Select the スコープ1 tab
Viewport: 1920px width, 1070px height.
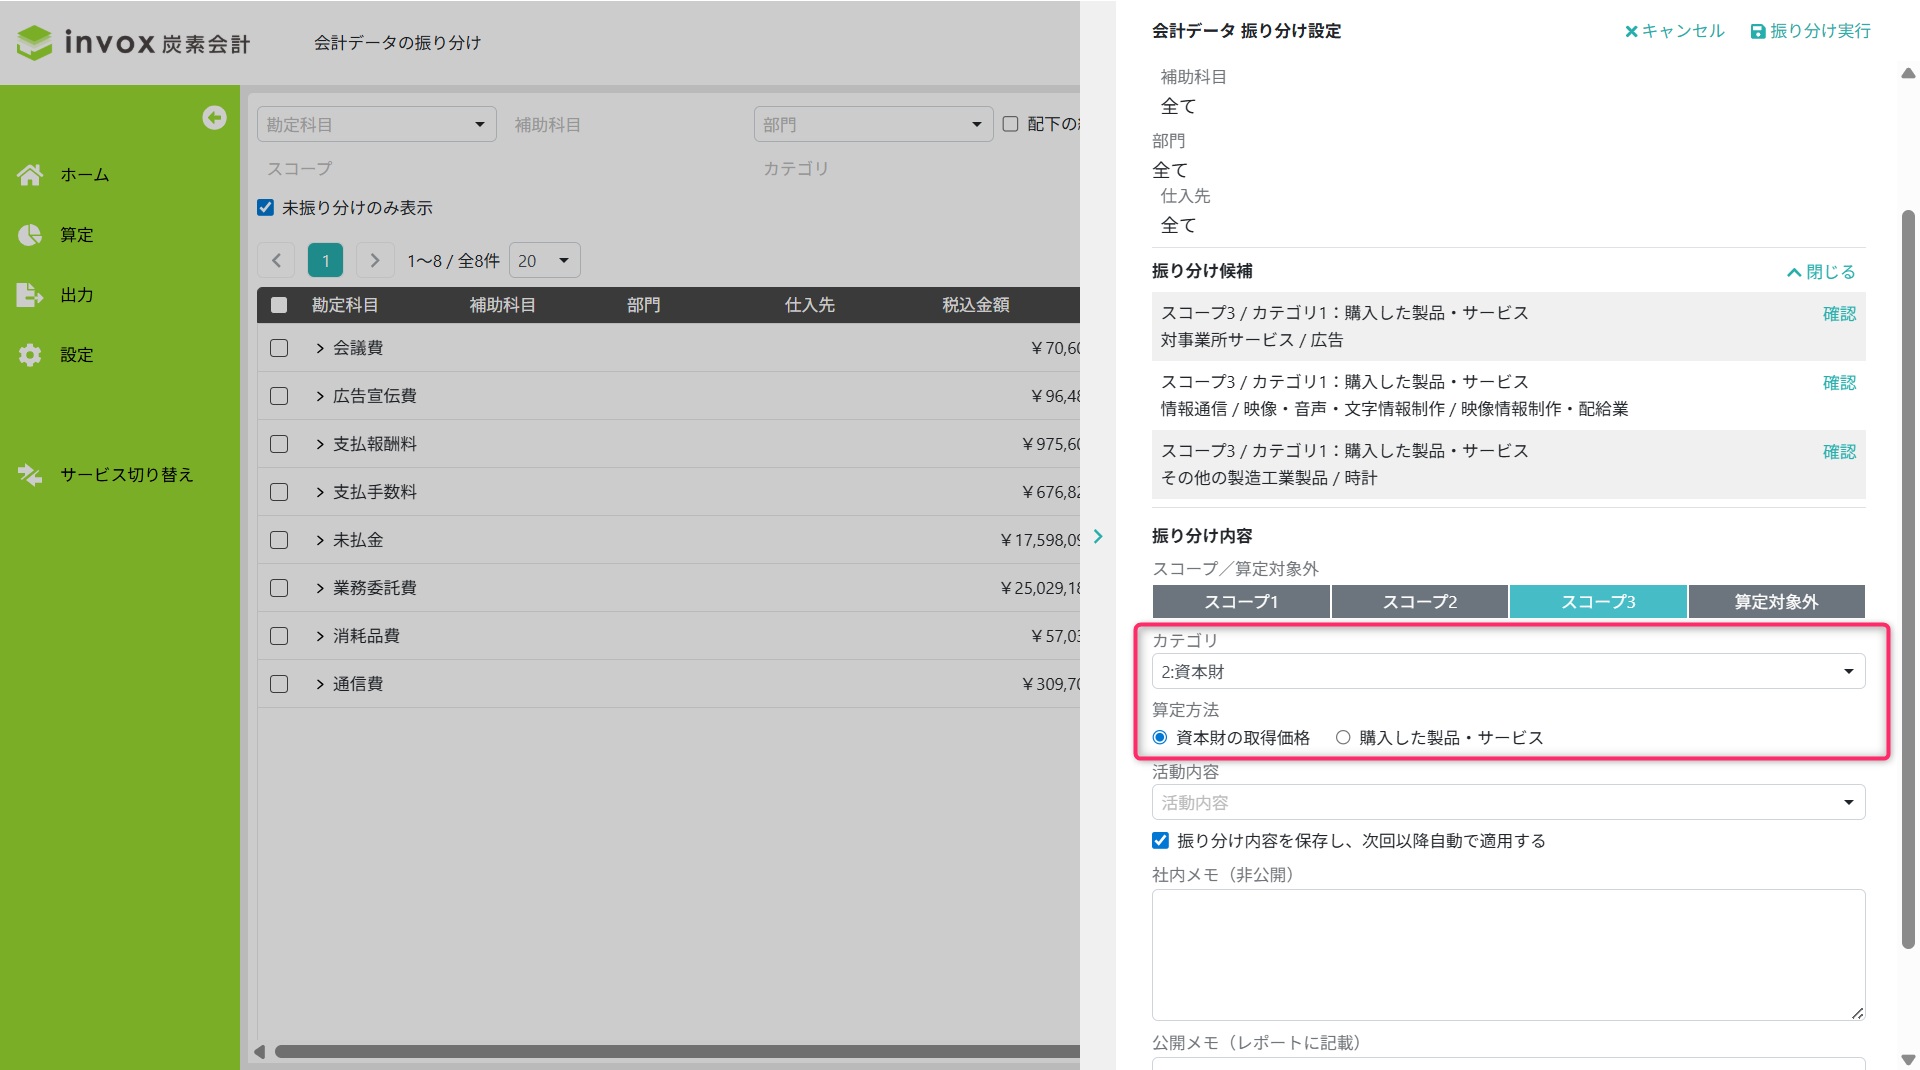[1241, 602]
